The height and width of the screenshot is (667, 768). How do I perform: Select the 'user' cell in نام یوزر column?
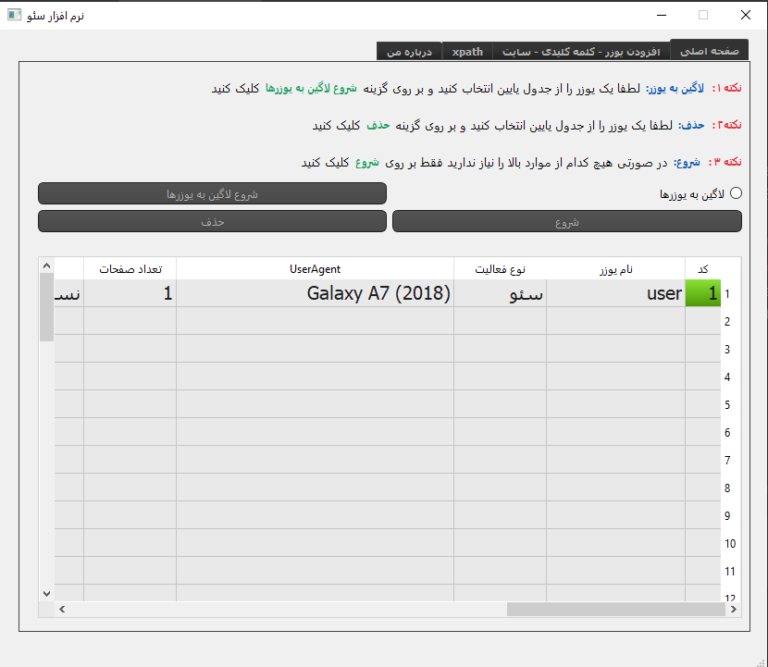coord(615,294)
